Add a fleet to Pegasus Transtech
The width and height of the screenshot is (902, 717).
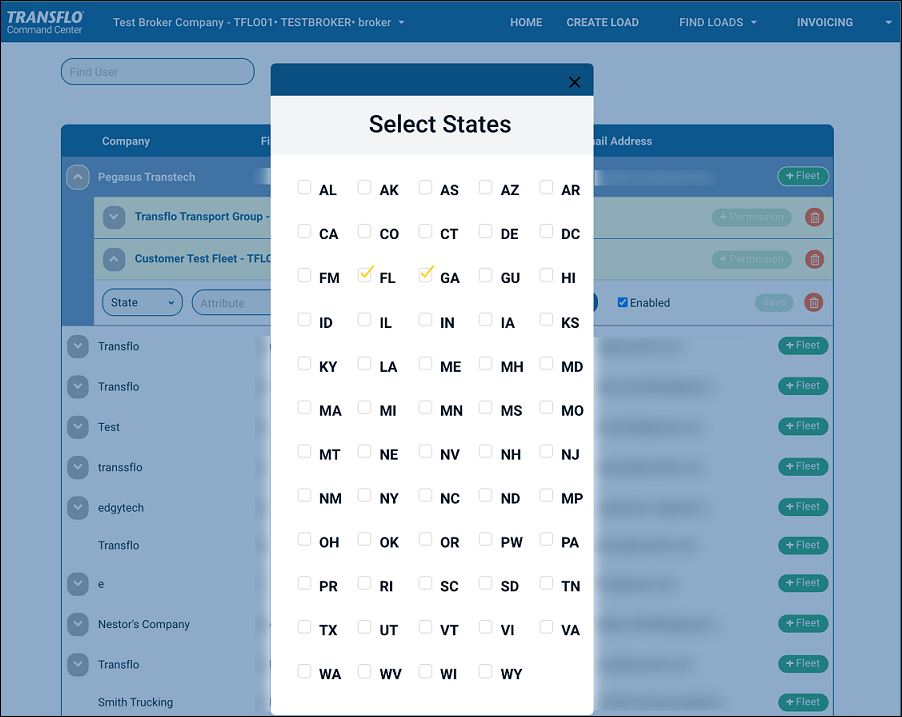pyautogui.click(x=803, y=176)
